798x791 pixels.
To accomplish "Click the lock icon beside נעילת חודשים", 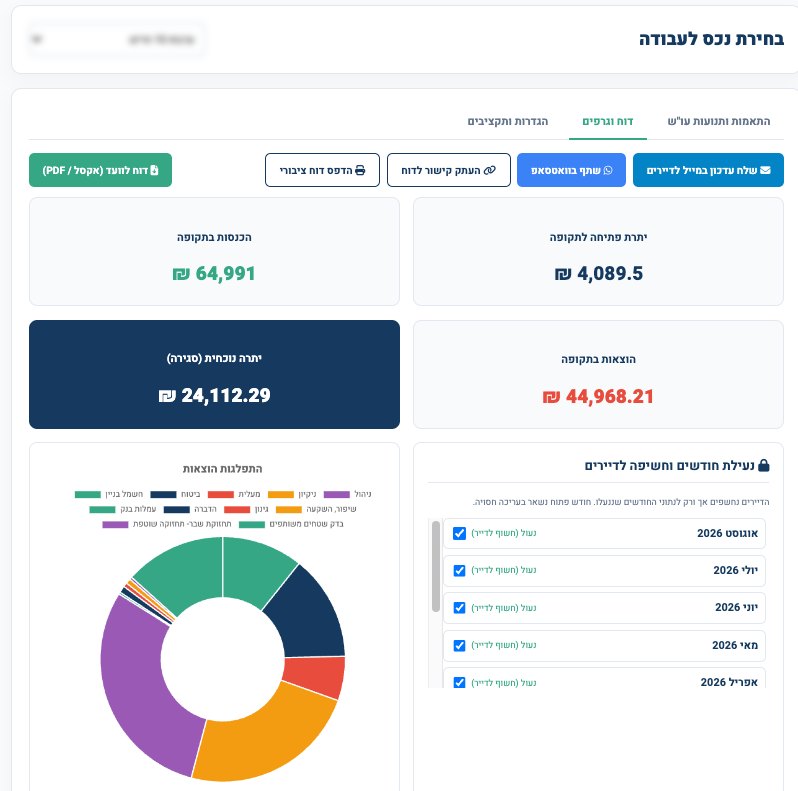I will click(x=763, y=465).
